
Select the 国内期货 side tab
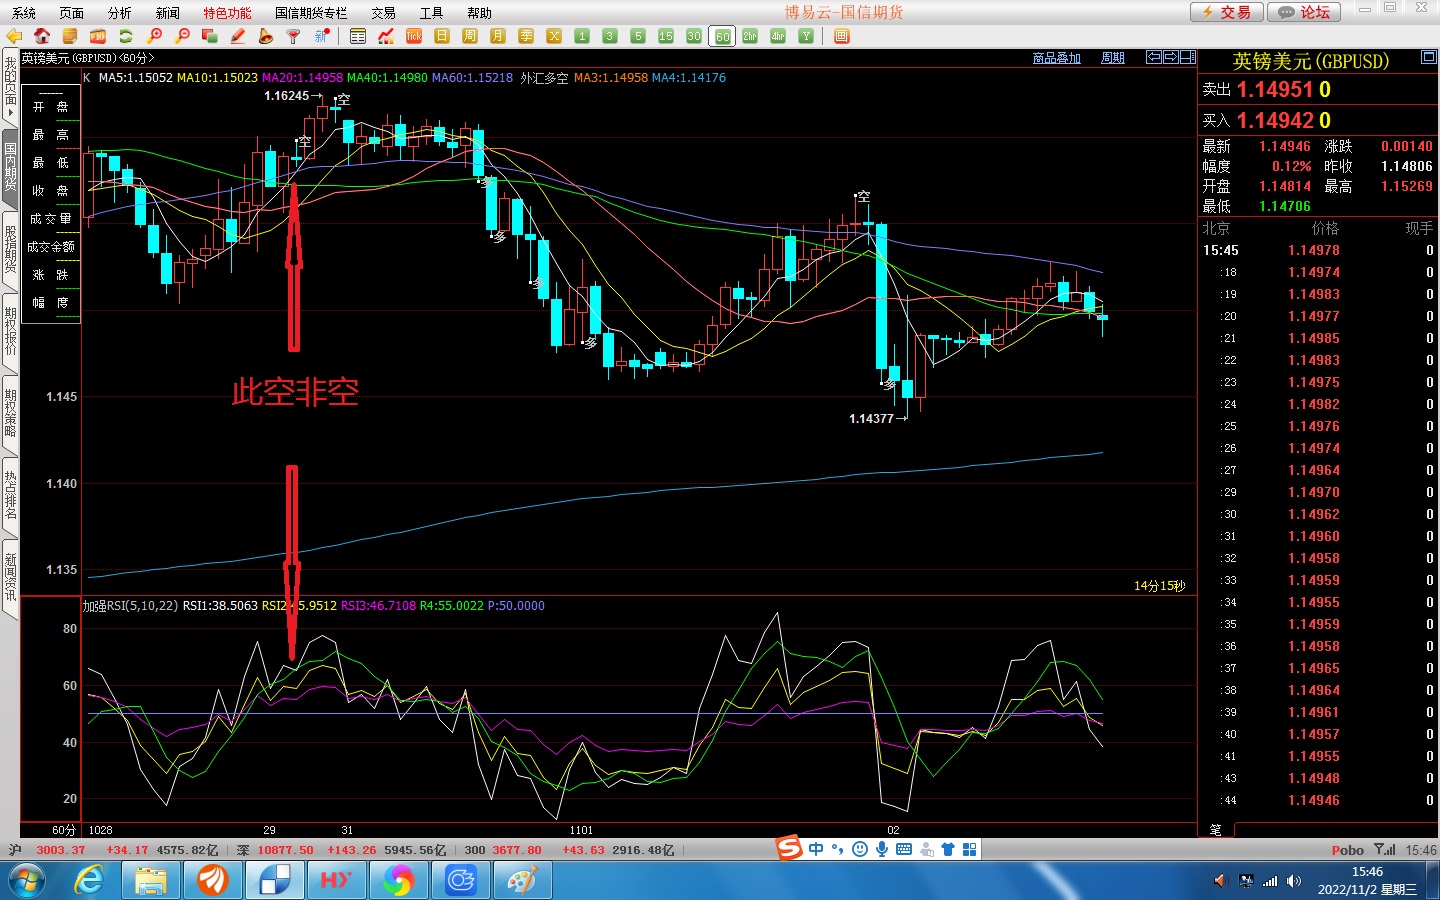pyautogui.click(x=10, y=167)
